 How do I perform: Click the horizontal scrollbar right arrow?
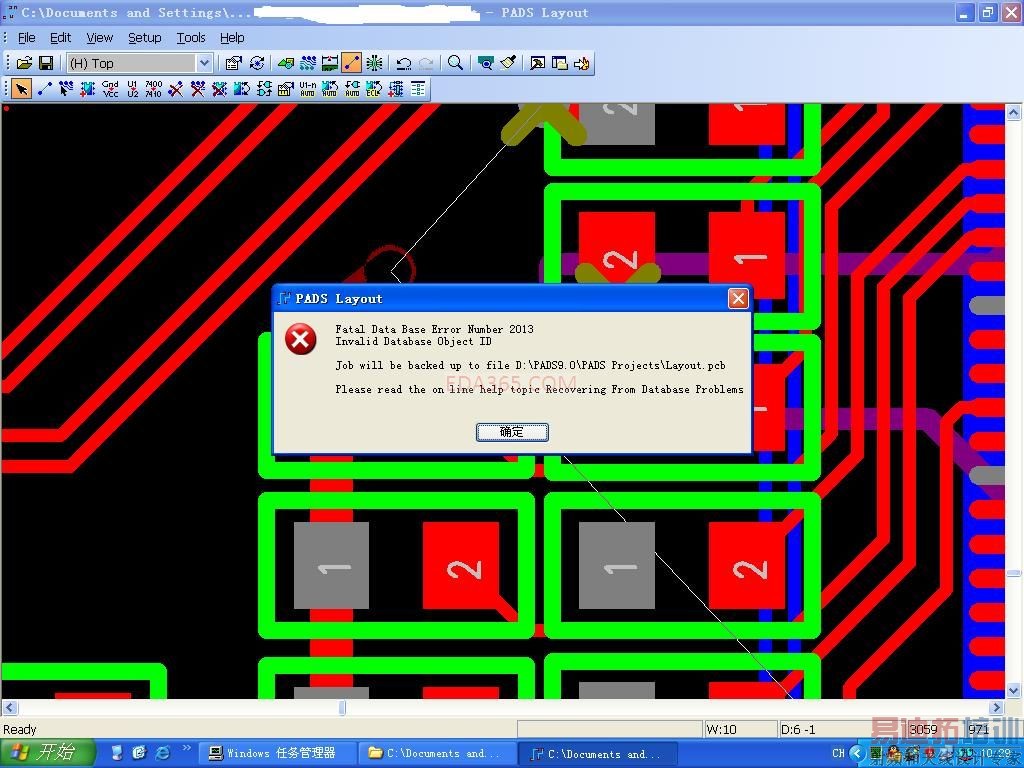[997, 707]
